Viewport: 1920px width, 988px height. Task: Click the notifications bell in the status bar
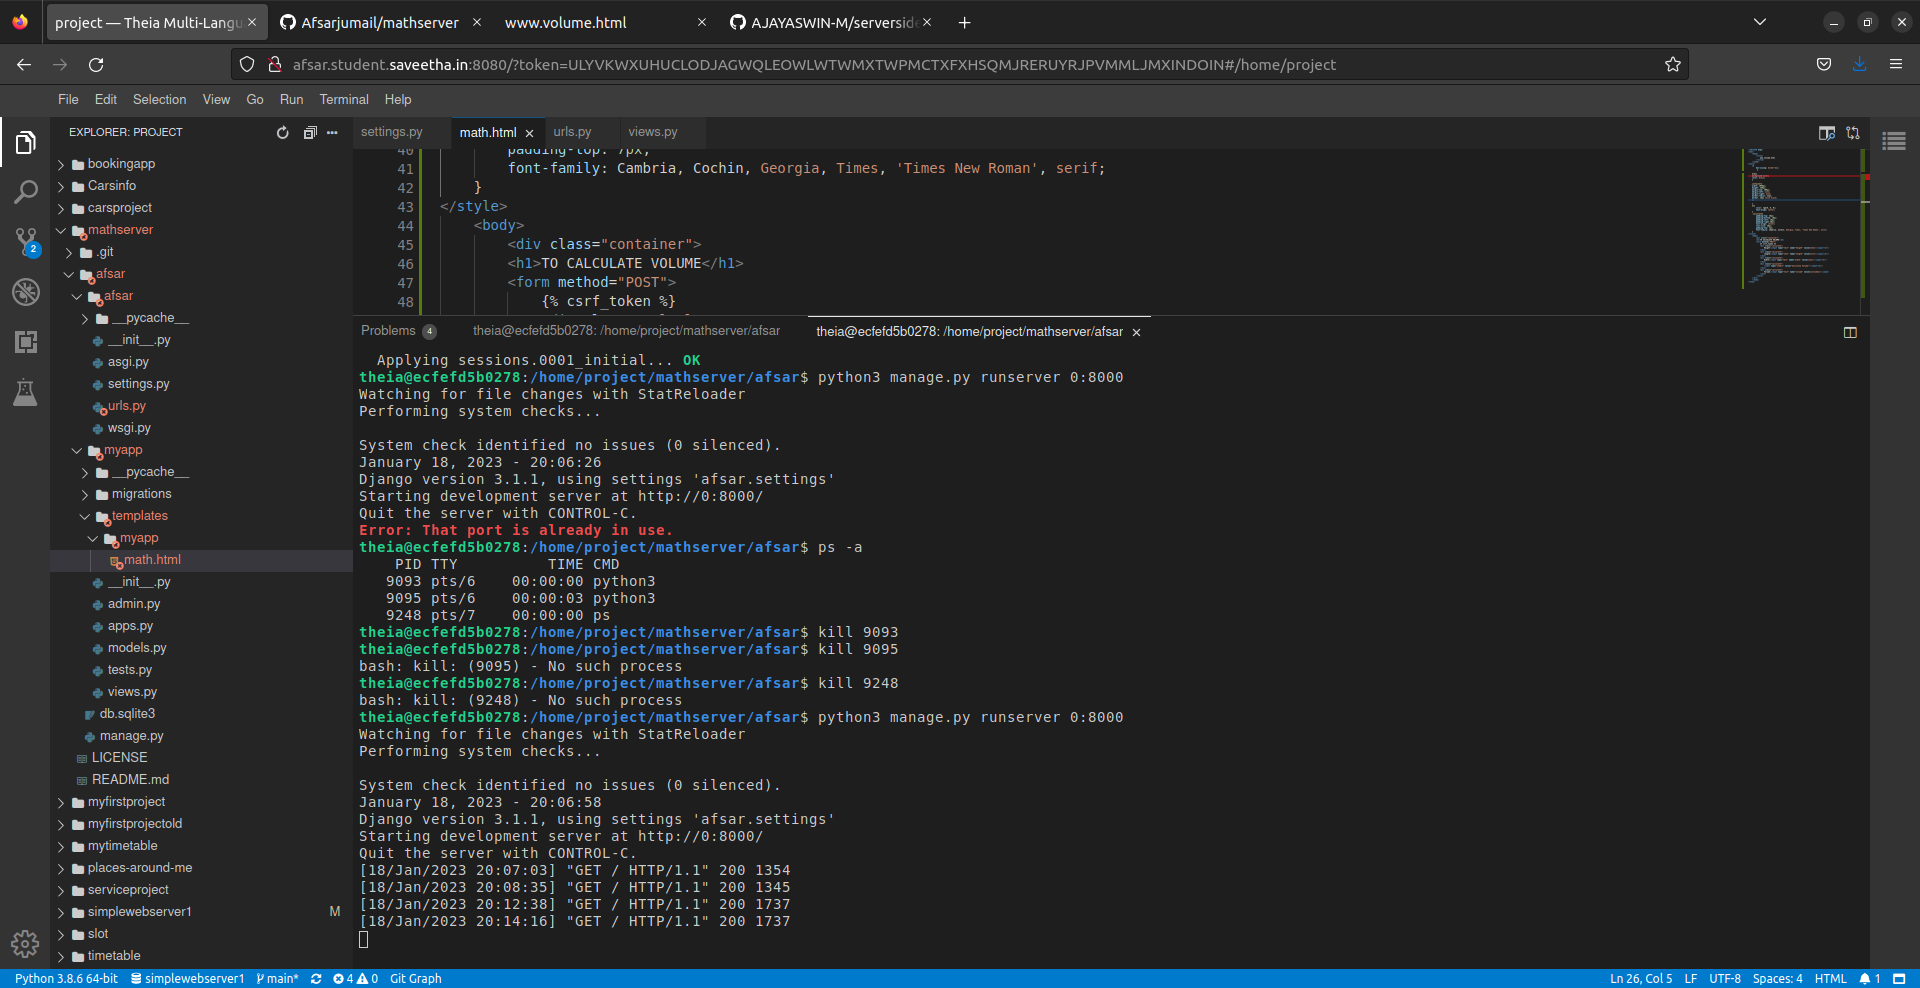pos(1868,978)
